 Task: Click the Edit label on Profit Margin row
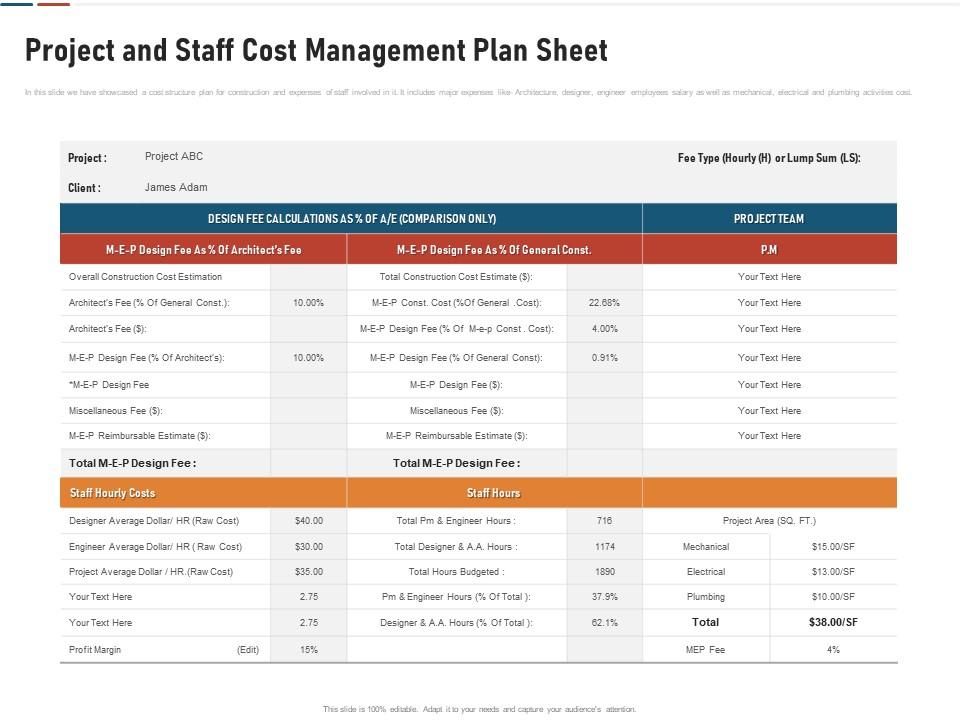tap(248, 648)
